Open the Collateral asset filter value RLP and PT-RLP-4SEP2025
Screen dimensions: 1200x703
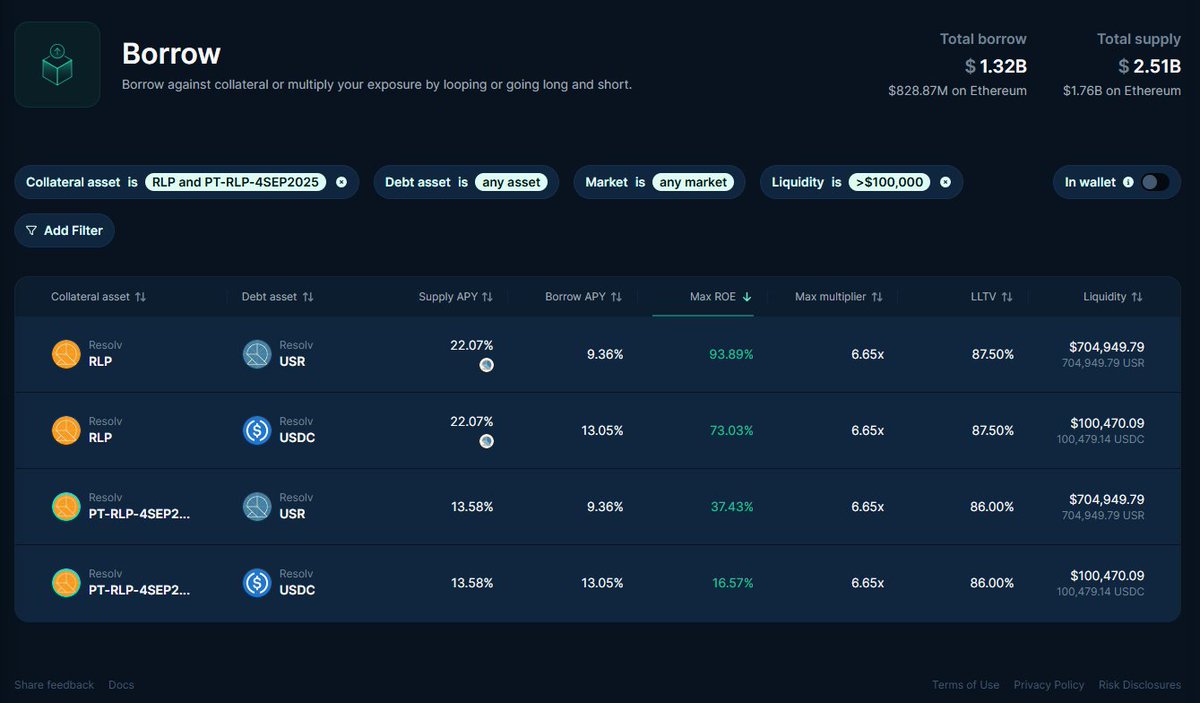pyautogui.click(x=236, y=182)
